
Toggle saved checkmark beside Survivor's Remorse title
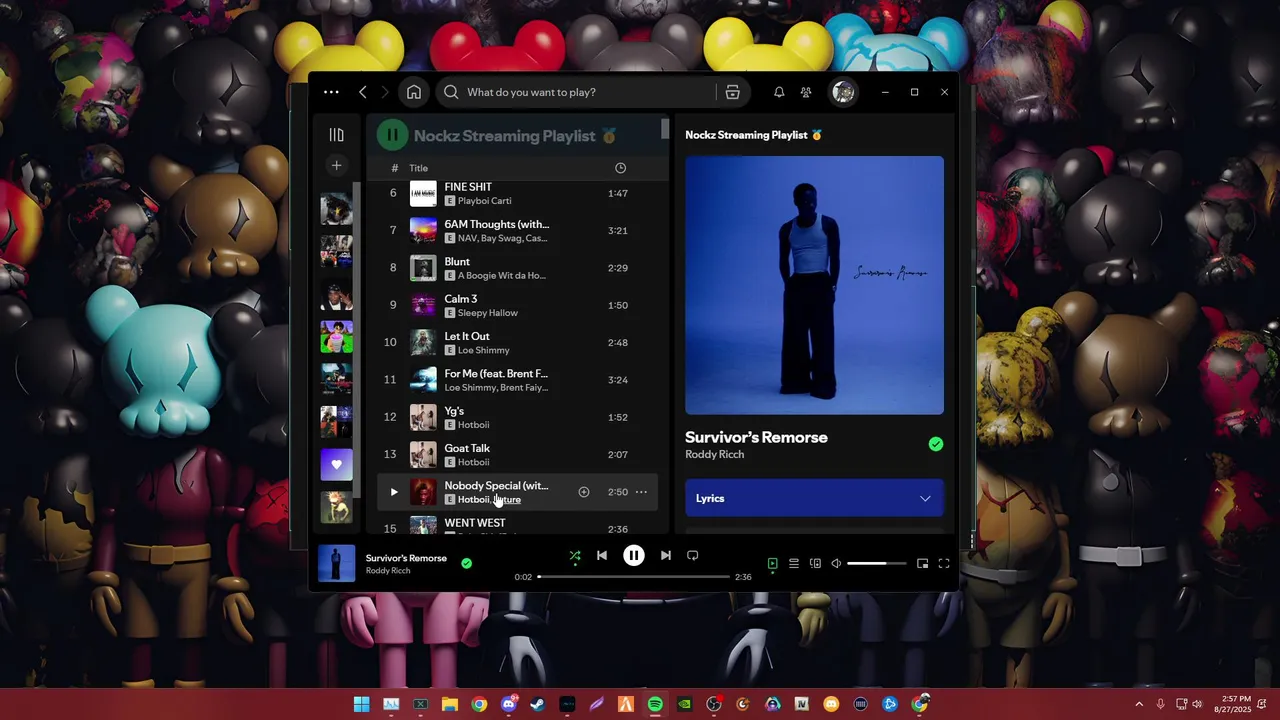[936, 444]
